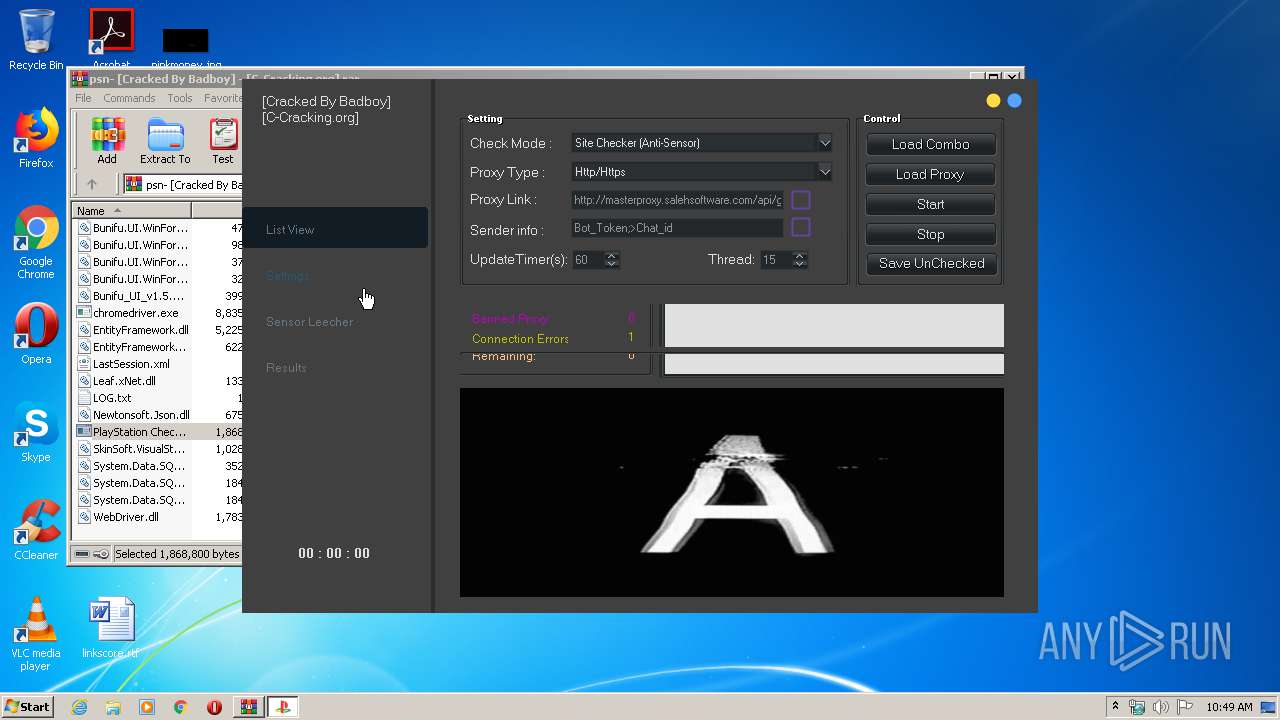Click the Test icon in WinRAR toolbar

(x=223, y=141)
